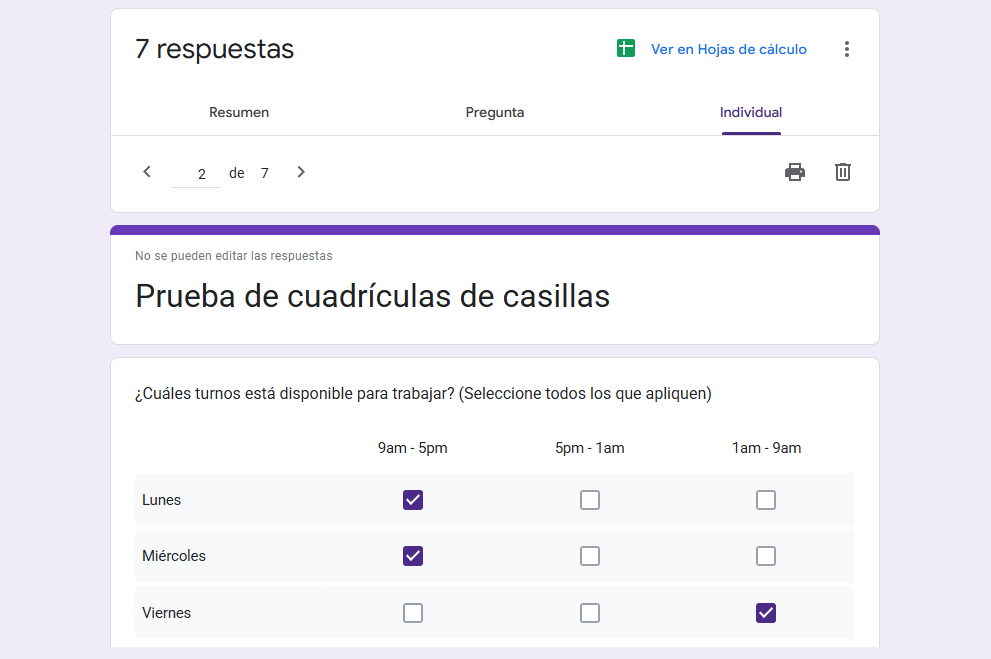This screenshot has height=659, width=991.
Task: Print the current response
Action: [x=795, y=172]
